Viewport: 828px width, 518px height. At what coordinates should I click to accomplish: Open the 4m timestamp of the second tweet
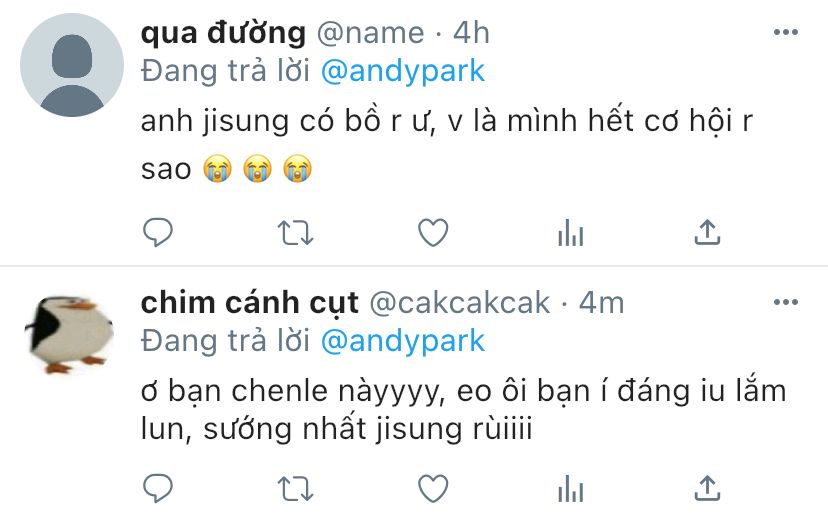601,303
